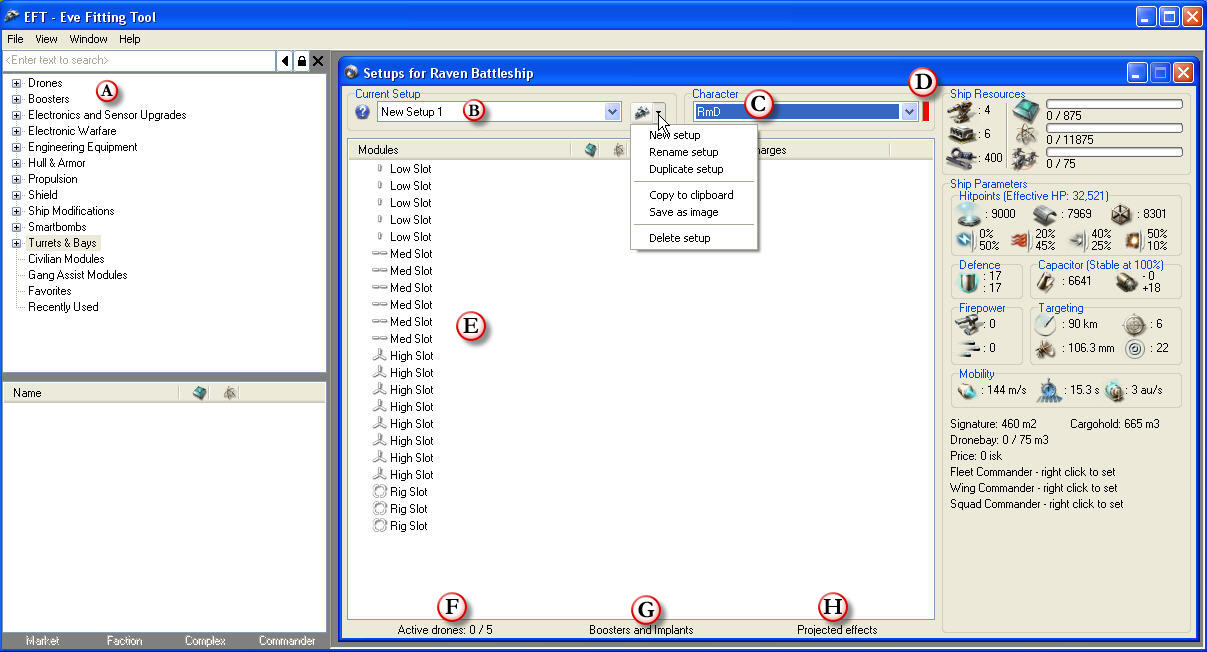Click the max velocity icon under Mobility
Image resolution: width=1207 pixels, height=652 pixels.
(x=965, y=391)
